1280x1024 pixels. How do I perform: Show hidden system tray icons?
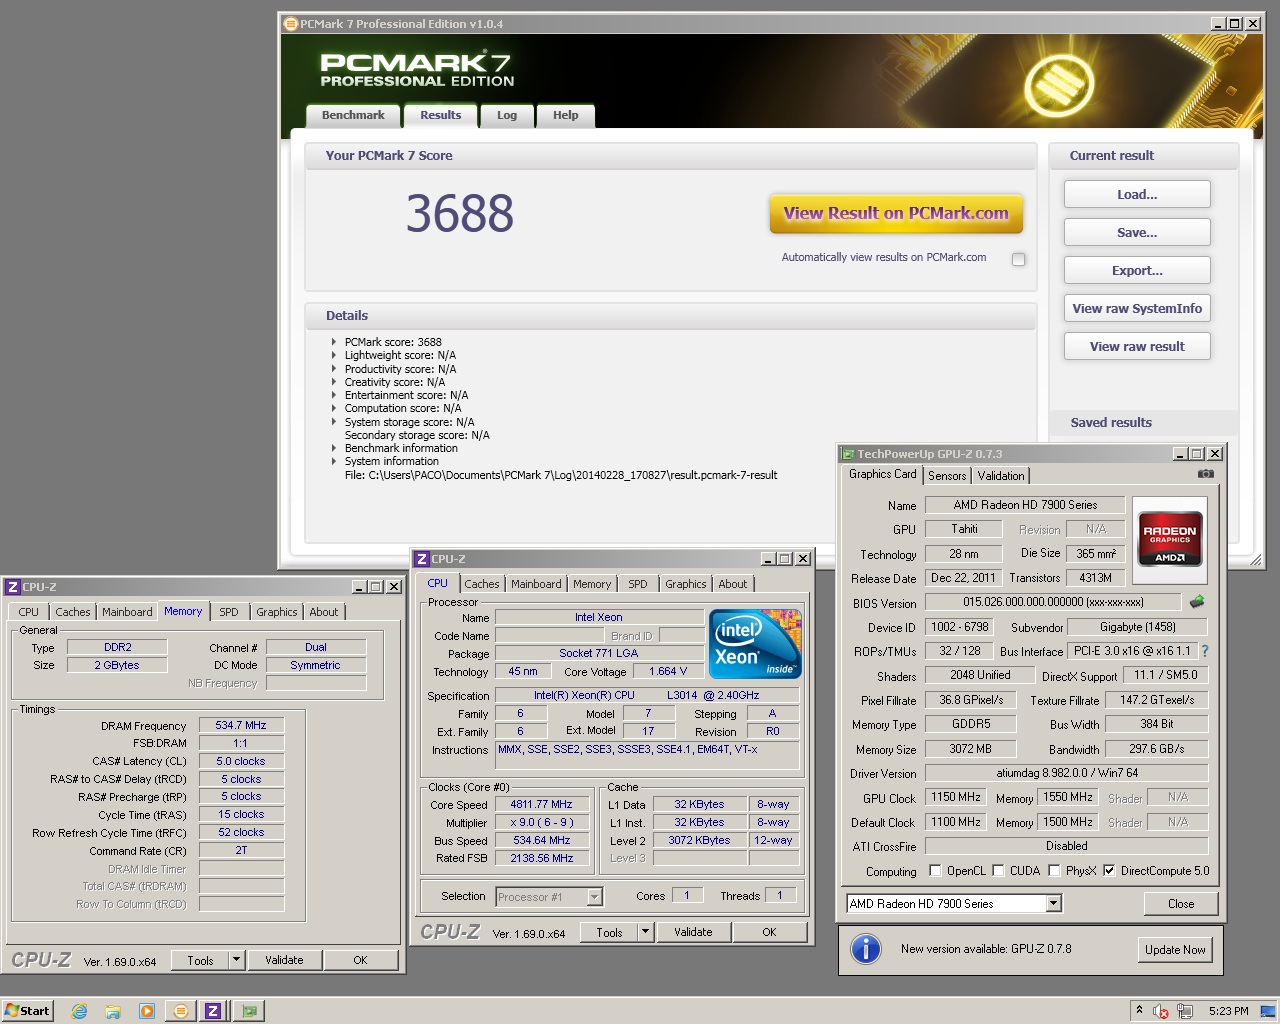(1139, 1010)
